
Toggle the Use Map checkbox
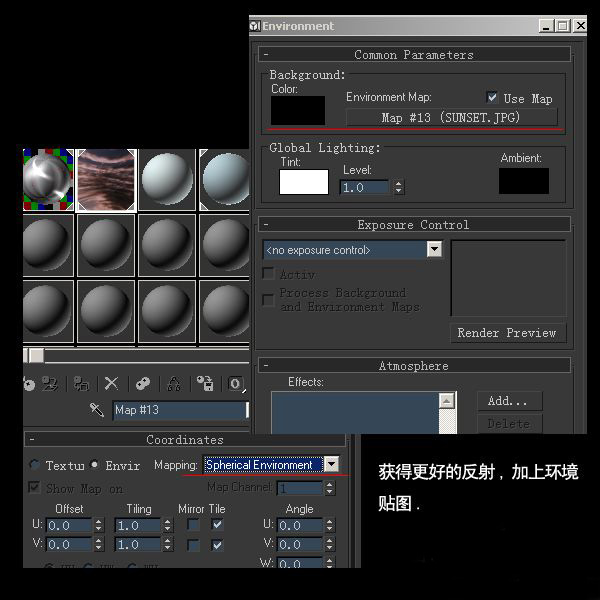(x=492, y=98)
